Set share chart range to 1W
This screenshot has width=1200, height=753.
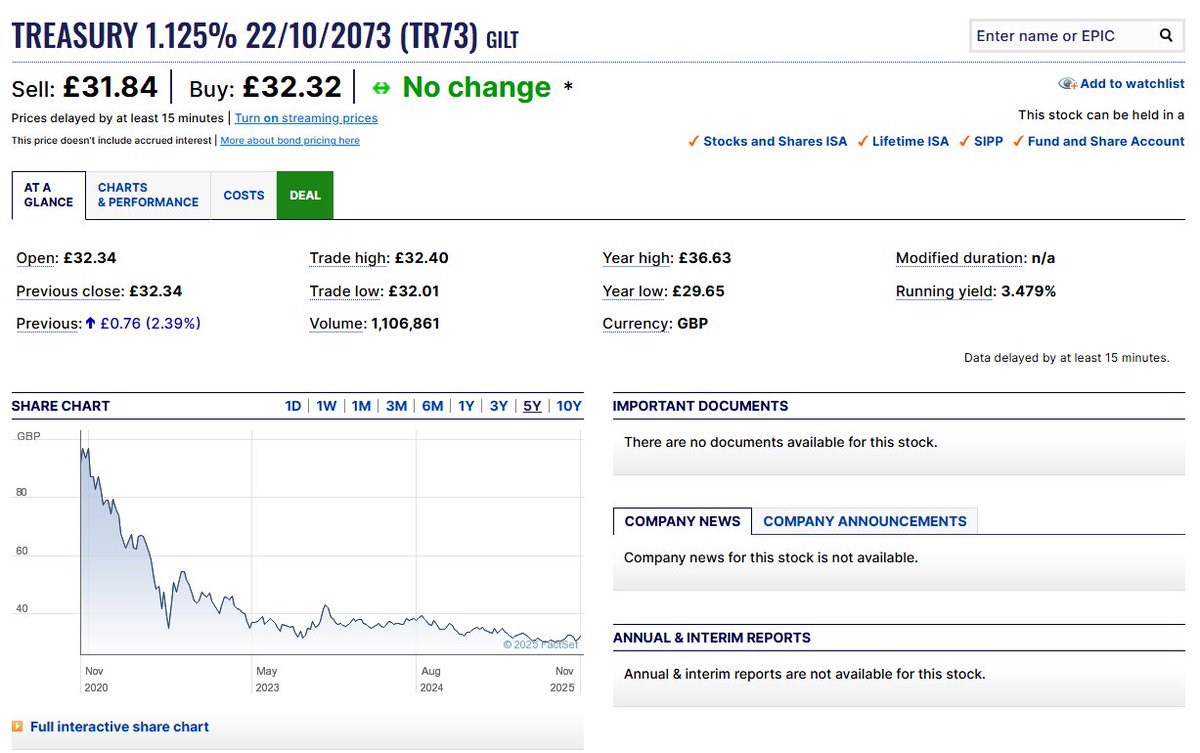pos(327,406)
